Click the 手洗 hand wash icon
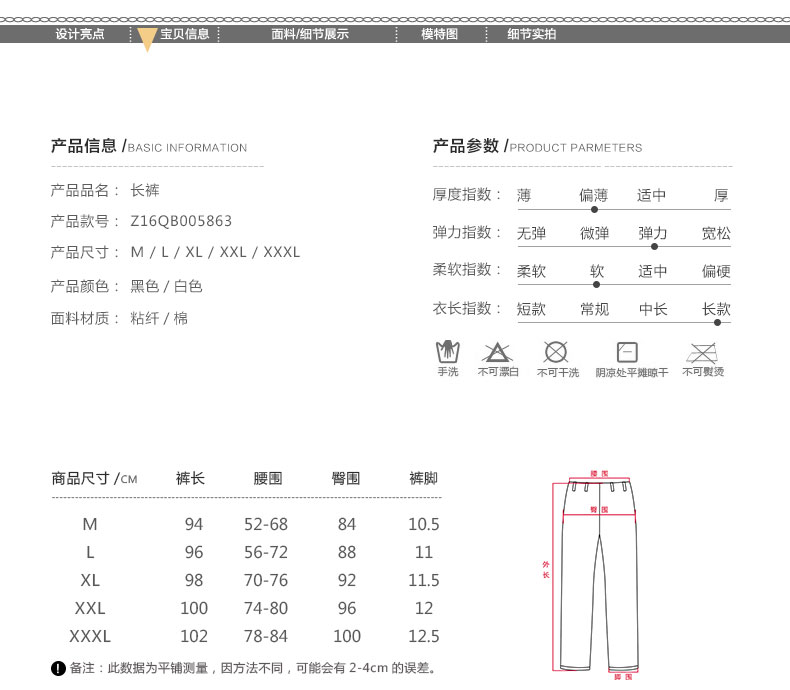790x690 pixels. pyautogui.click(x=447, y=352)
